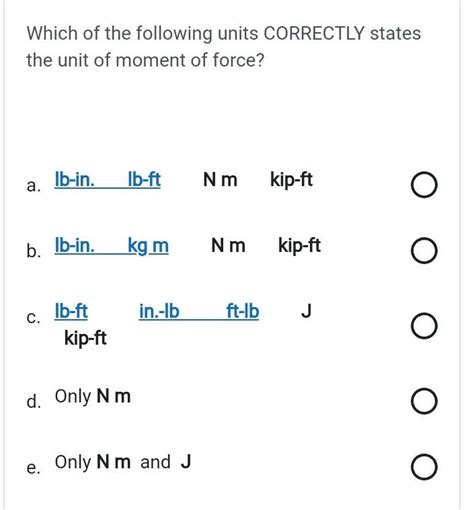Open the ft-lb link in option c
This screenshot has height=510, width=474.
click(243, 312)
